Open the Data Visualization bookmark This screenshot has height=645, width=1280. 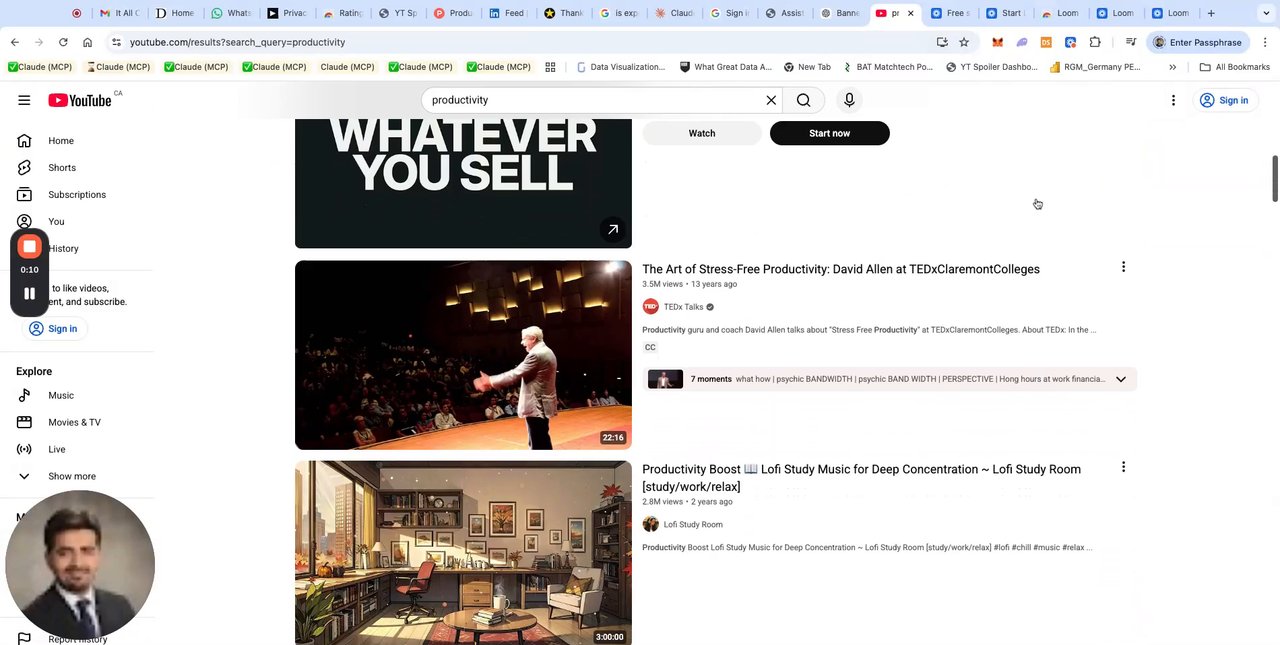(x=621, y=67)
